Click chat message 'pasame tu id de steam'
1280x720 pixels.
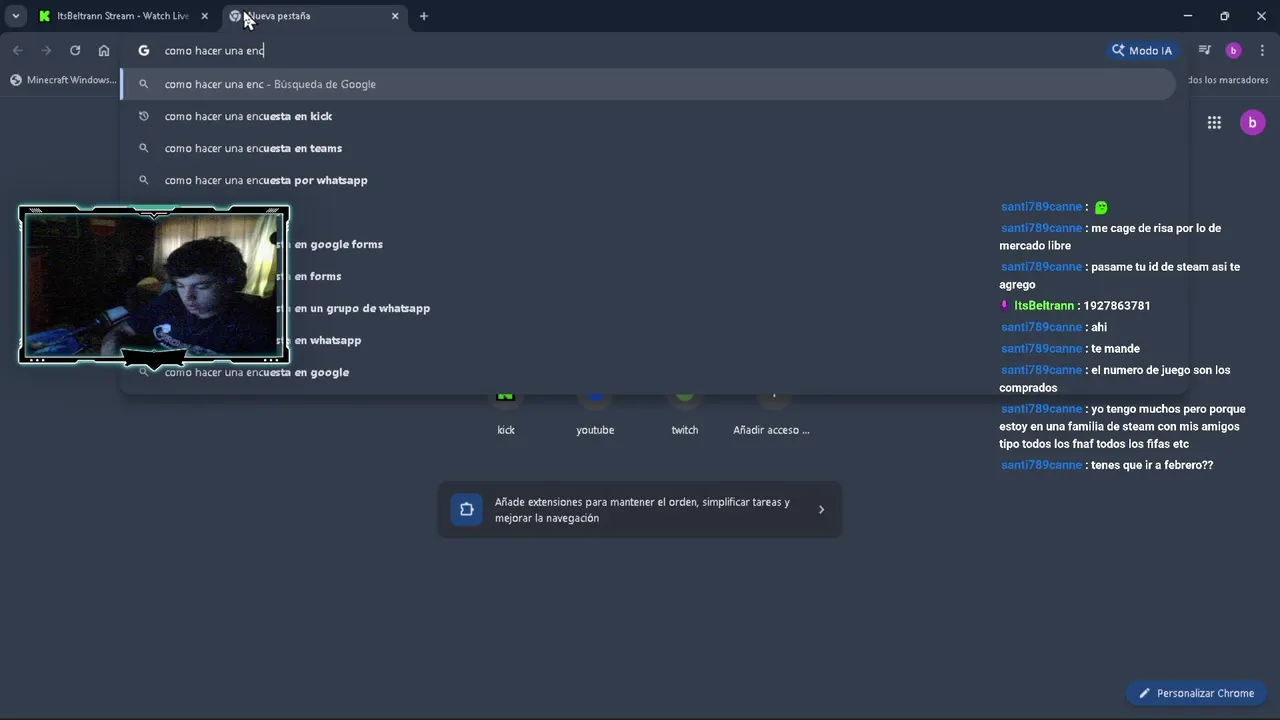(1120, 276)
